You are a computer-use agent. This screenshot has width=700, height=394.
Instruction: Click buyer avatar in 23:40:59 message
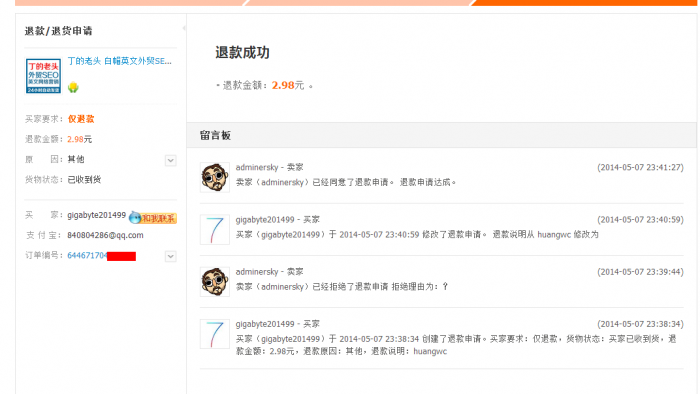pos(215,230)
